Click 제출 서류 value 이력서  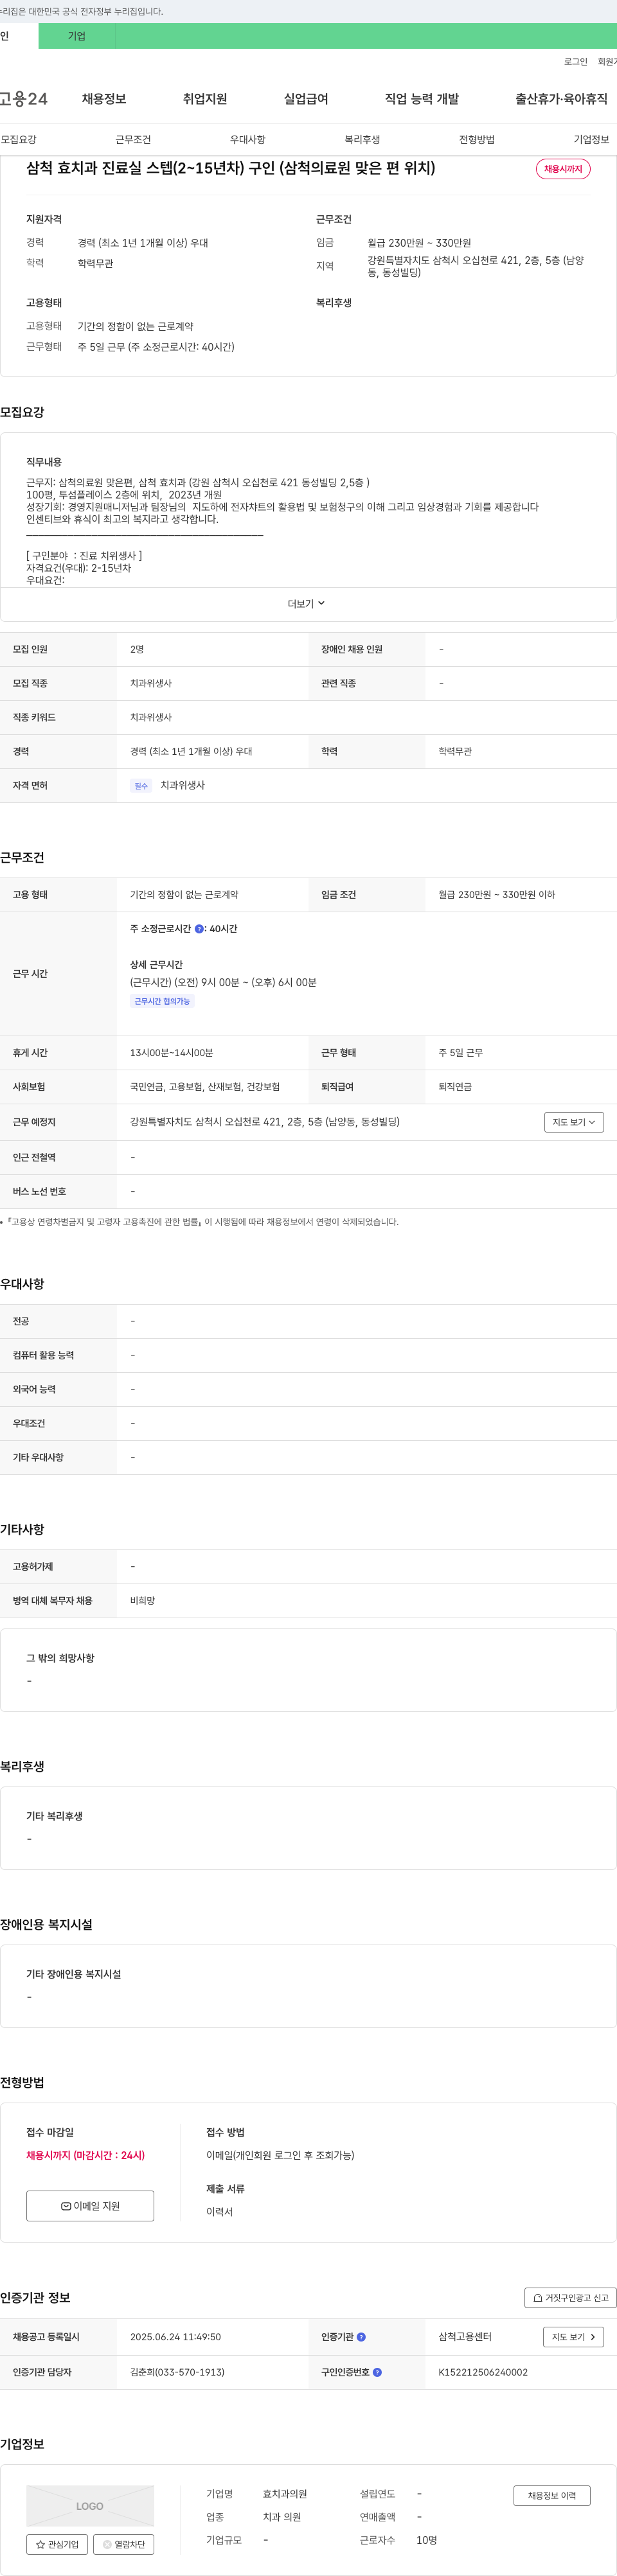[x=220, y=2212]
